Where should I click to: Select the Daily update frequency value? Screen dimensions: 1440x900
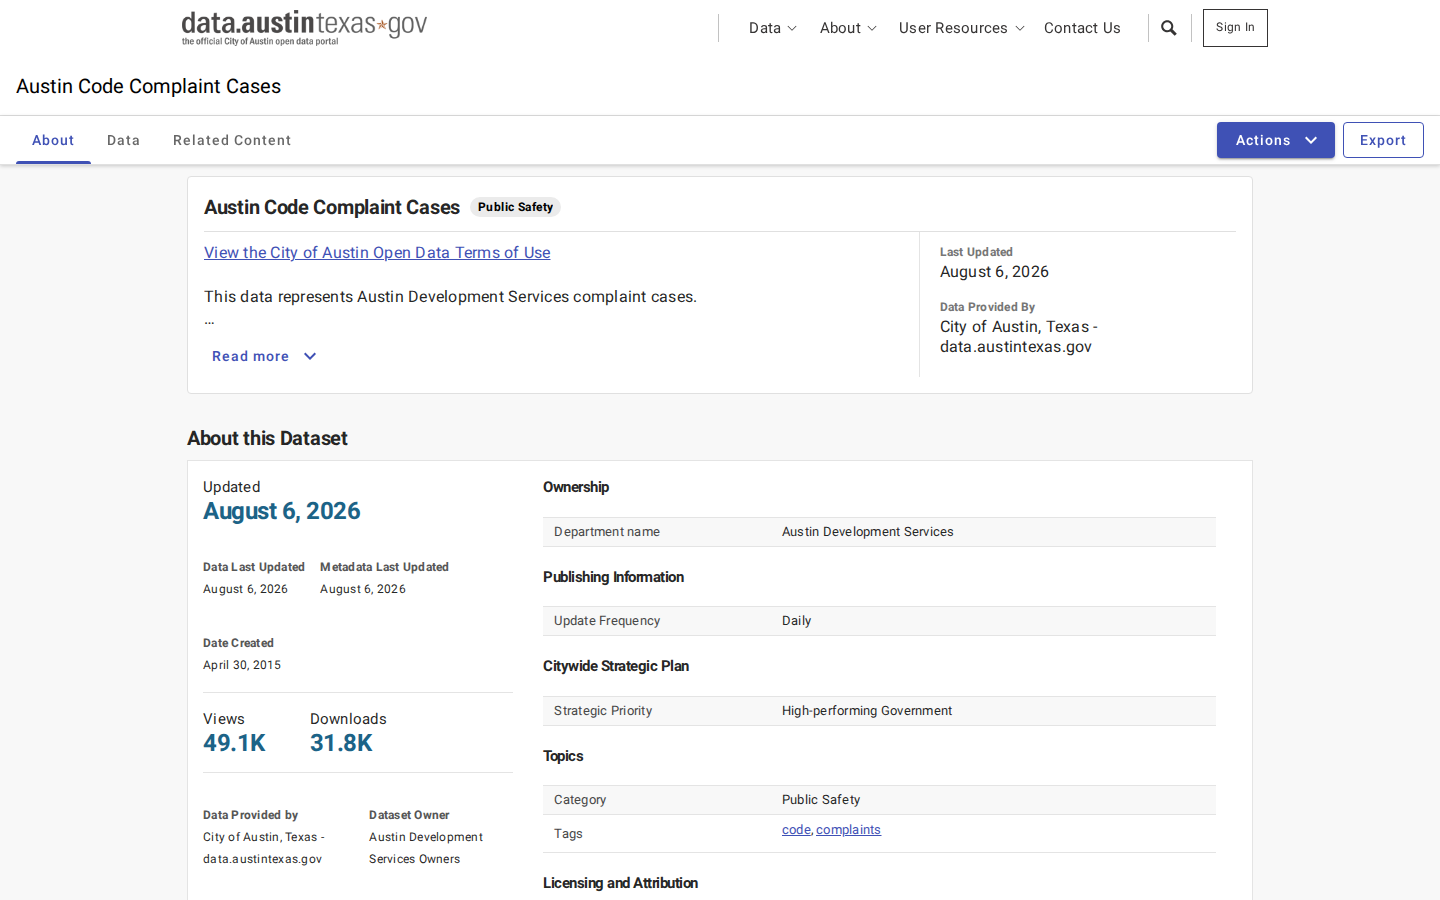796,621
